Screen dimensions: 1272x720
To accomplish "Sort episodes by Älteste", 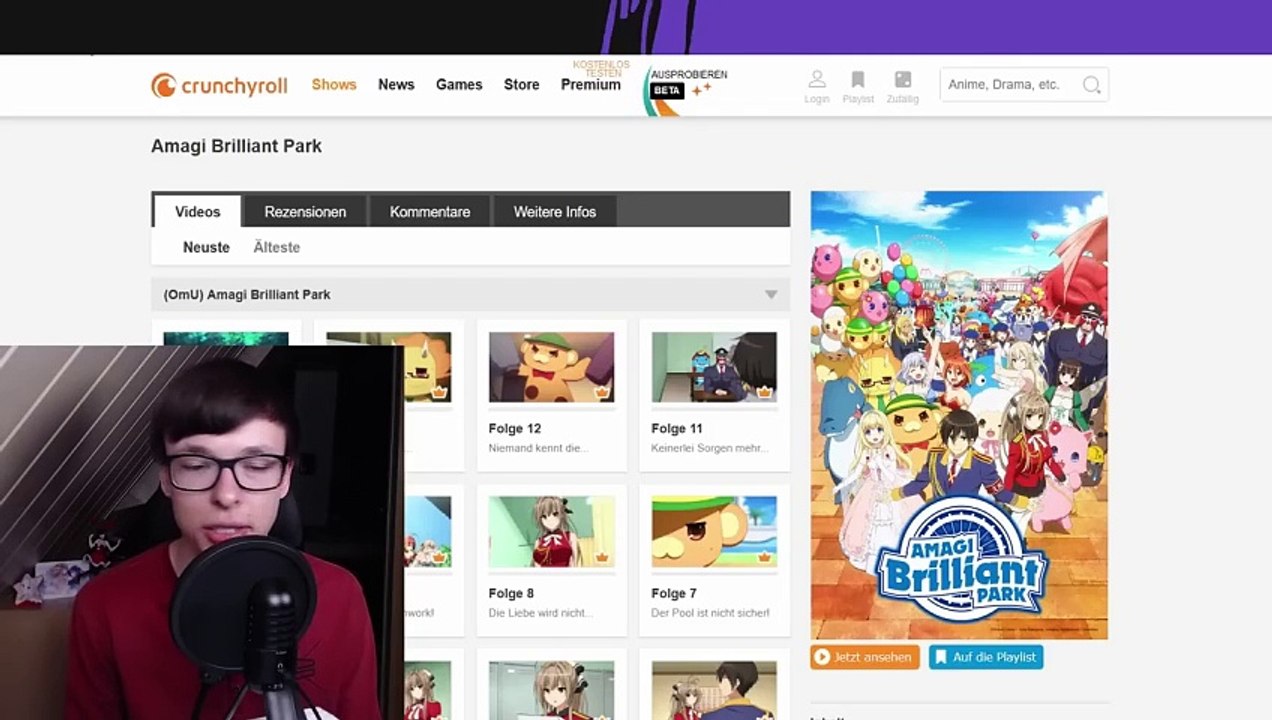I will (277, 247).
